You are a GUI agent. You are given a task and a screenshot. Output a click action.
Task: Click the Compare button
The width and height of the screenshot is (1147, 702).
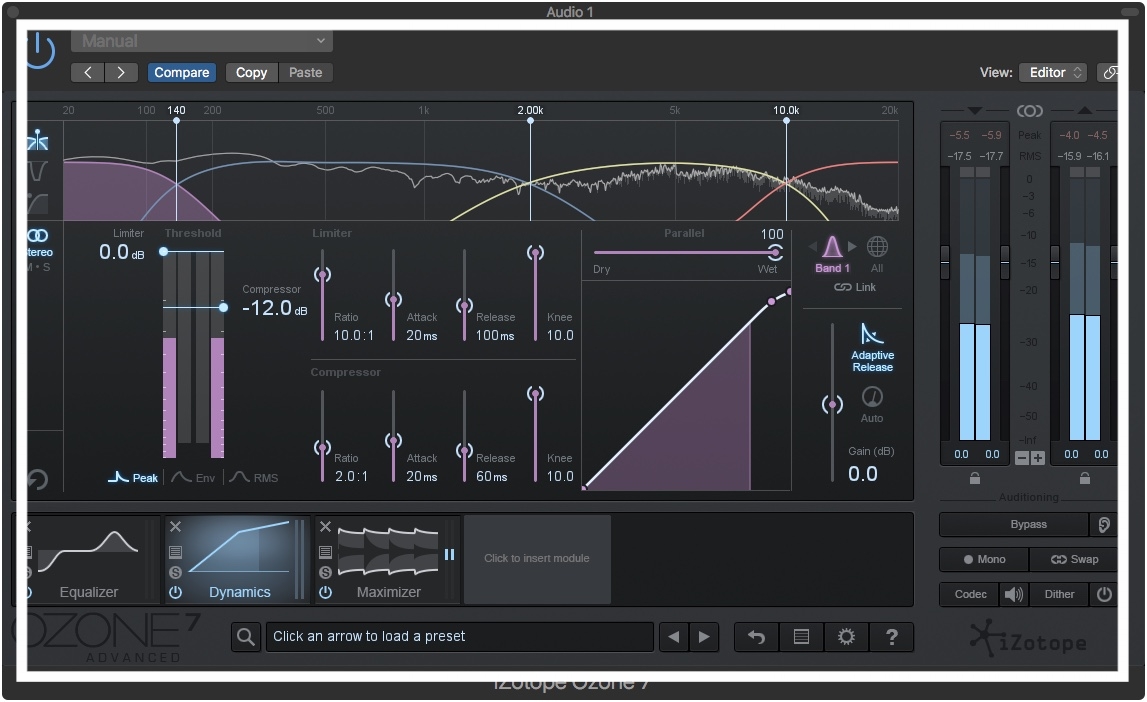pos(181,72)
